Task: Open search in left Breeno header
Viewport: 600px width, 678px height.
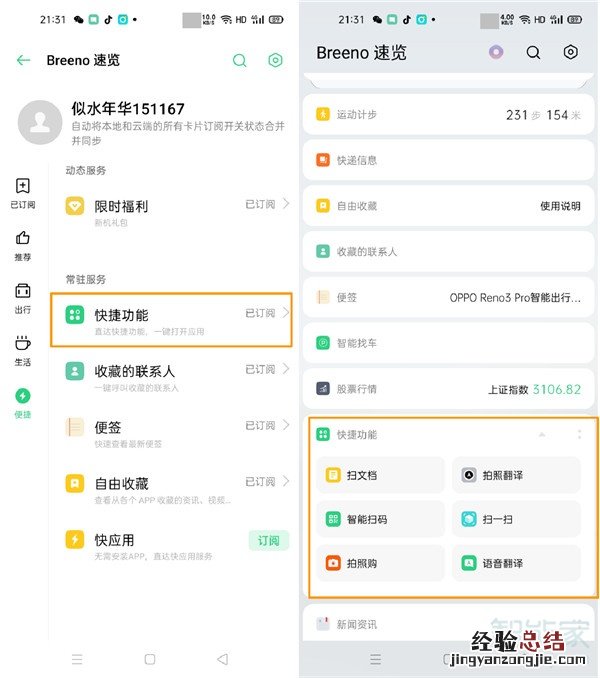Action: tap(240, 60)
